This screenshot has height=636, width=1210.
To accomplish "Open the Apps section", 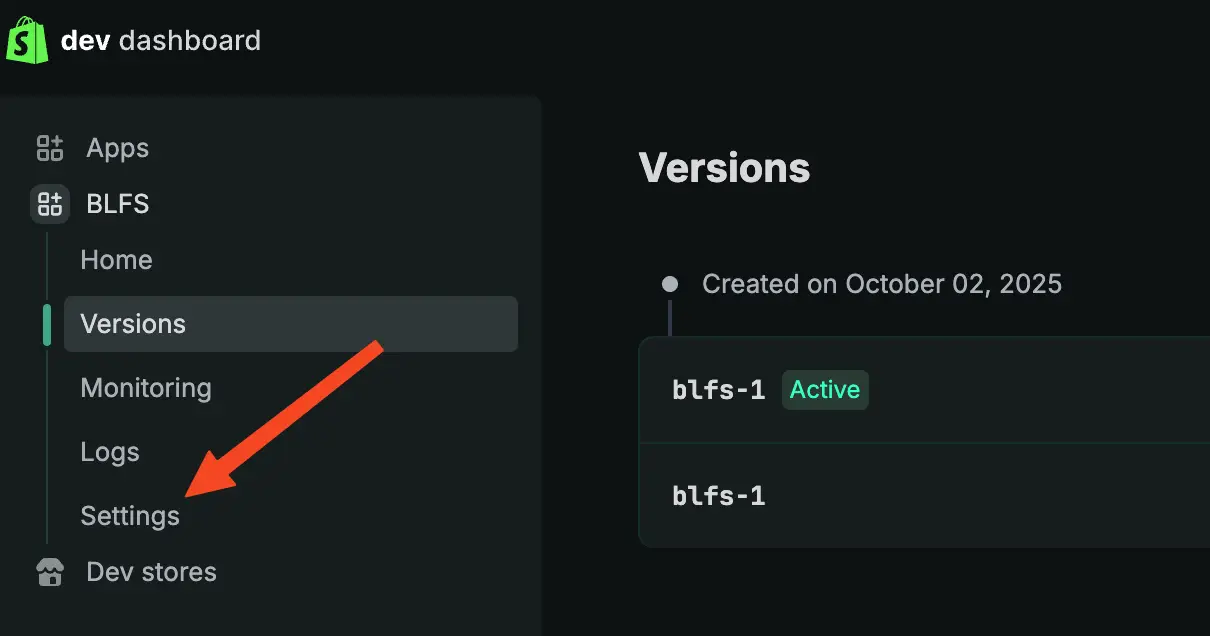I will (x=117, y=147).
